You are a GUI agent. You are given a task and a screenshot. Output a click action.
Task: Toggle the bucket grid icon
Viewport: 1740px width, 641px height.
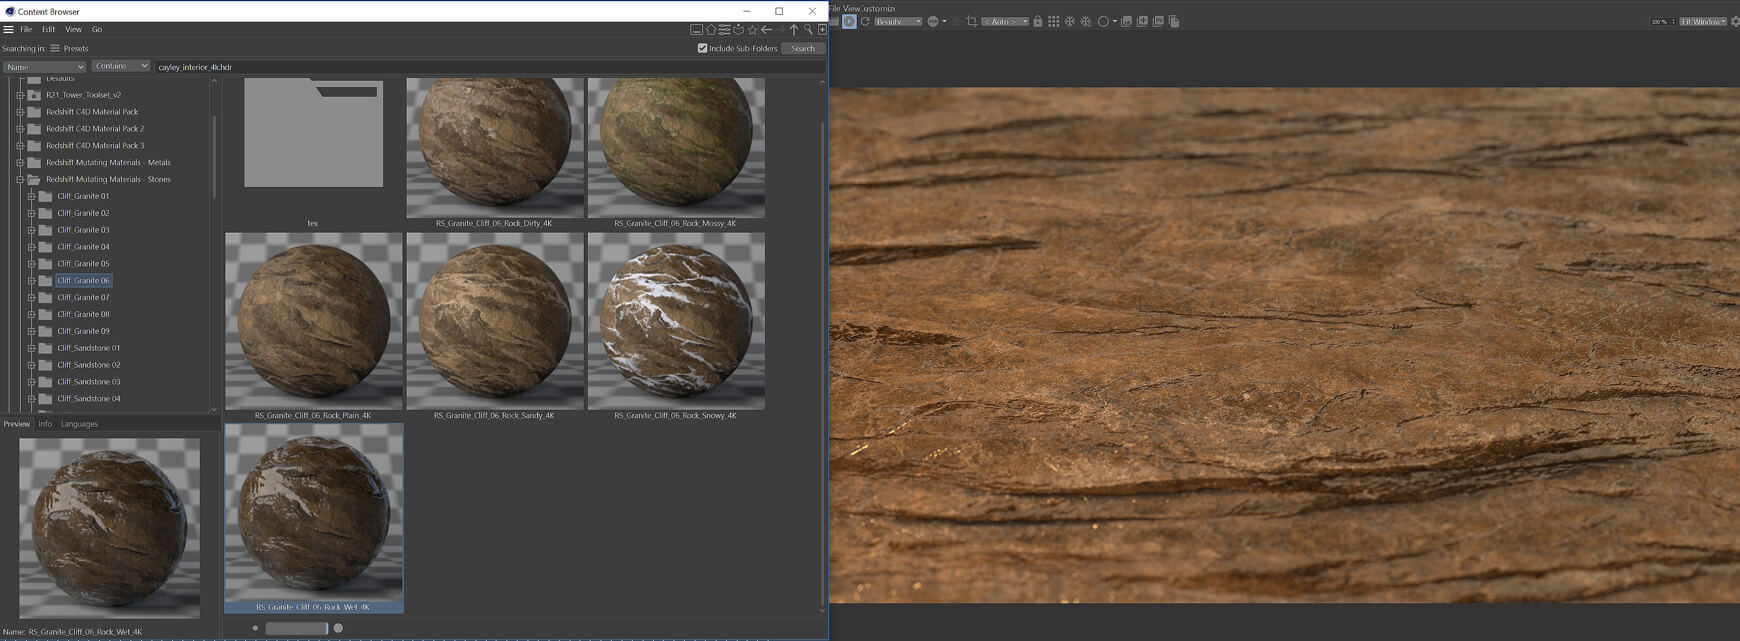(1053, 21)
